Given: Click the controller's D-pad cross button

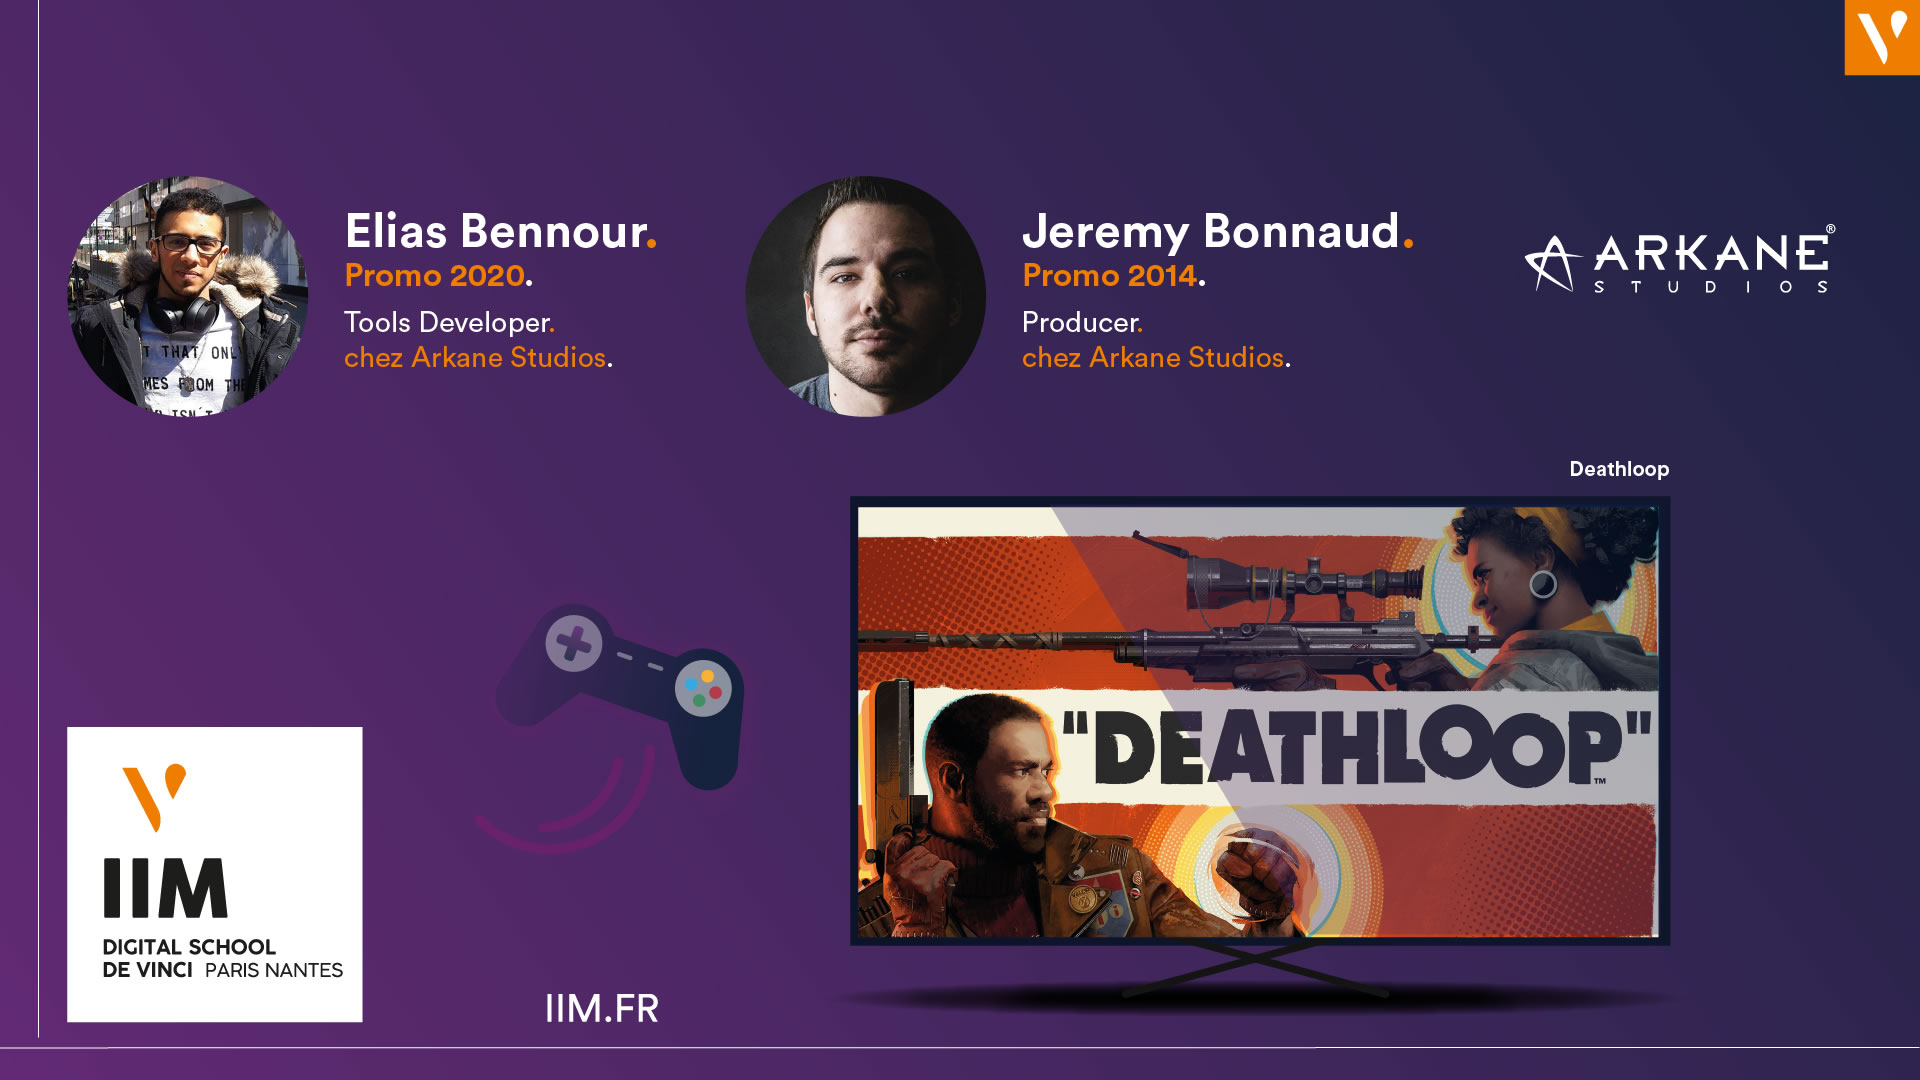Looking at the screenshot, I should [574, 643].
